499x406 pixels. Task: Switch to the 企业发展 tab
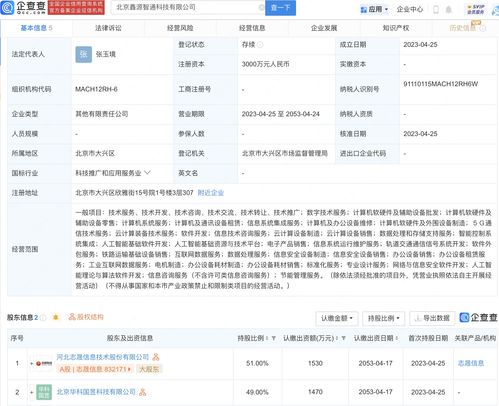tap(324, 28)
